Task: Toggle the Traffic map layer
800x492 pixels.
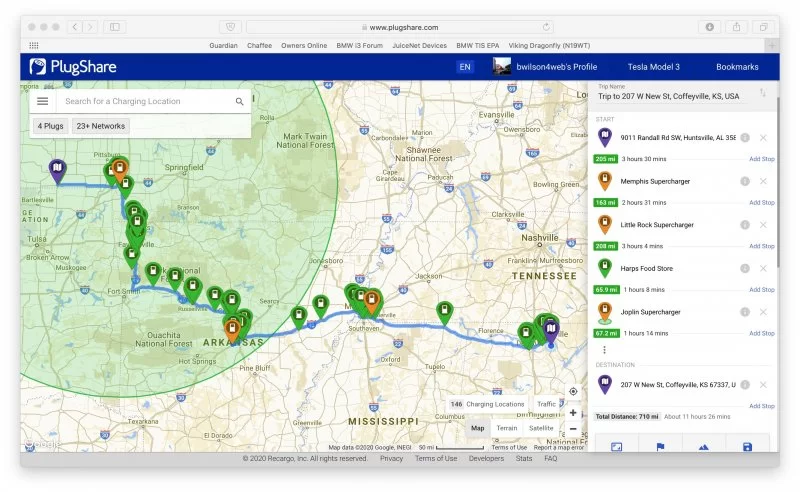Action: pos(546,404)
